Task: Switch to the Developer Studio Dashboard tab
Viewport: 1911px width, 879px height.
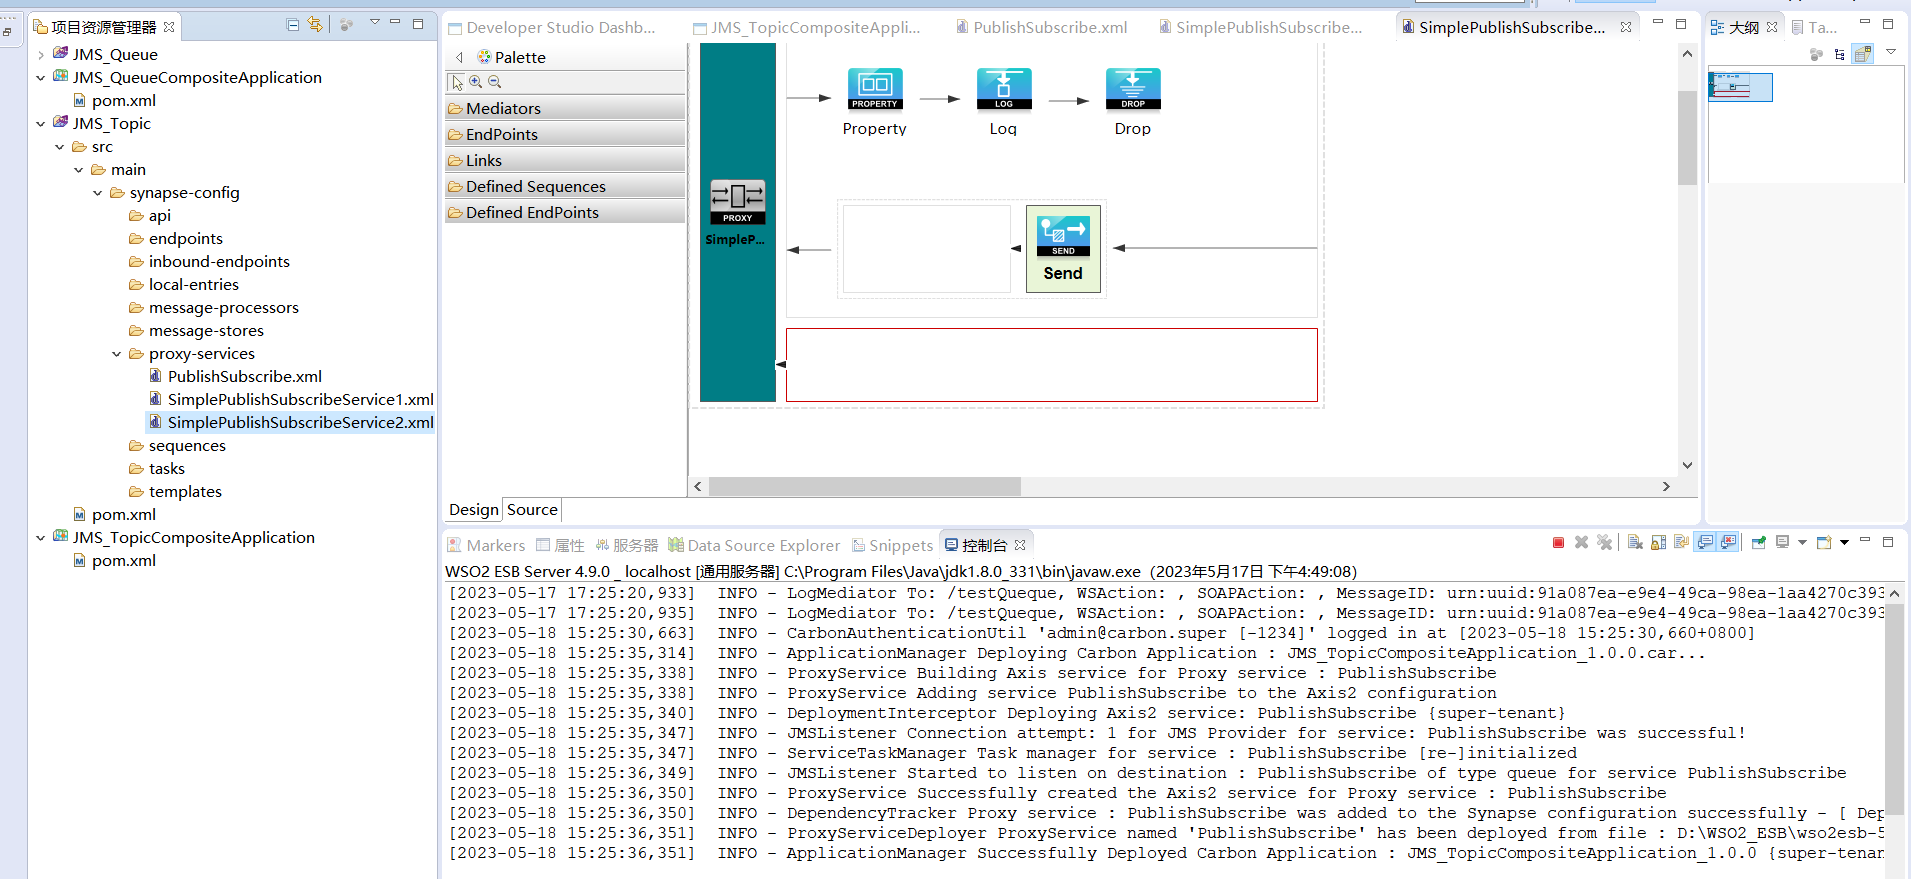Action: pyautogui.click(x=552, y=27)
